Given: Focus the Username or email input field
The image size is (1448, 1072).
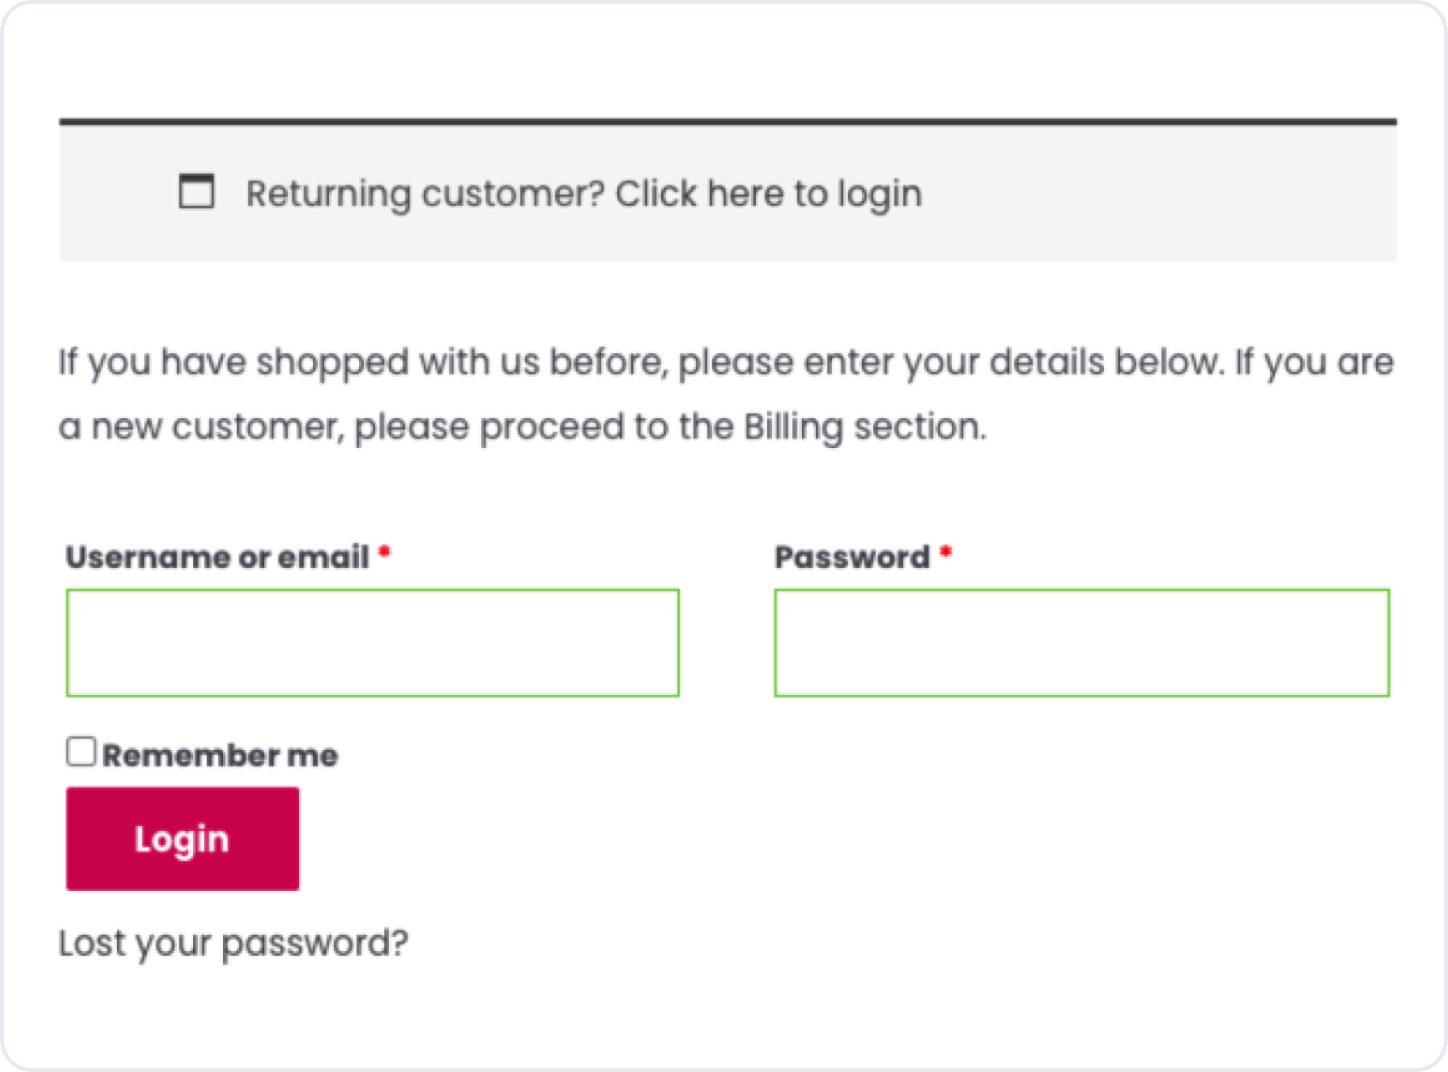Looking at the screenshot, I should click(x=372, y=643).
